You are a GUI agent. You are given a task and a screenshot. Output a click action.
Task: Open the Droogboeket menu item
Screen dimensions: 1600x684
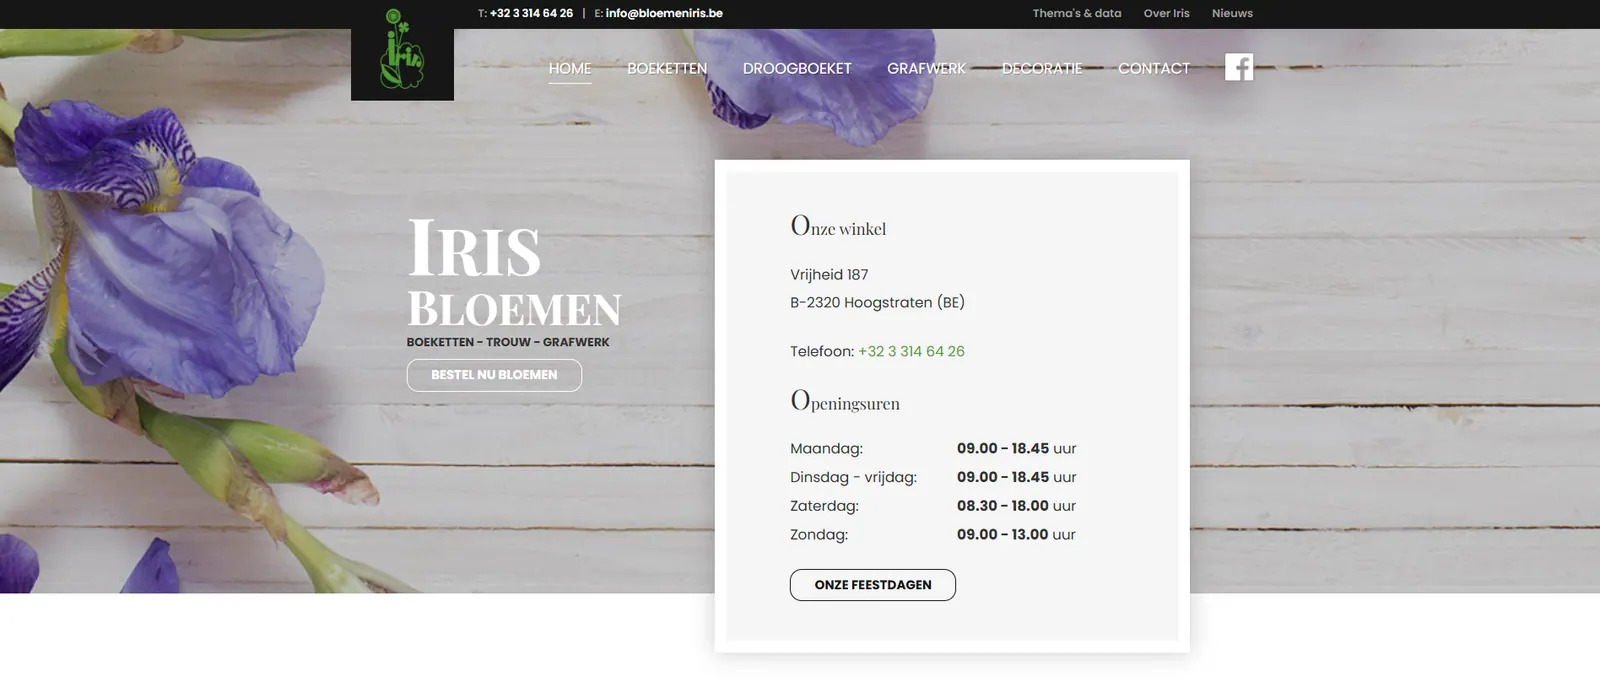point(797,68)
